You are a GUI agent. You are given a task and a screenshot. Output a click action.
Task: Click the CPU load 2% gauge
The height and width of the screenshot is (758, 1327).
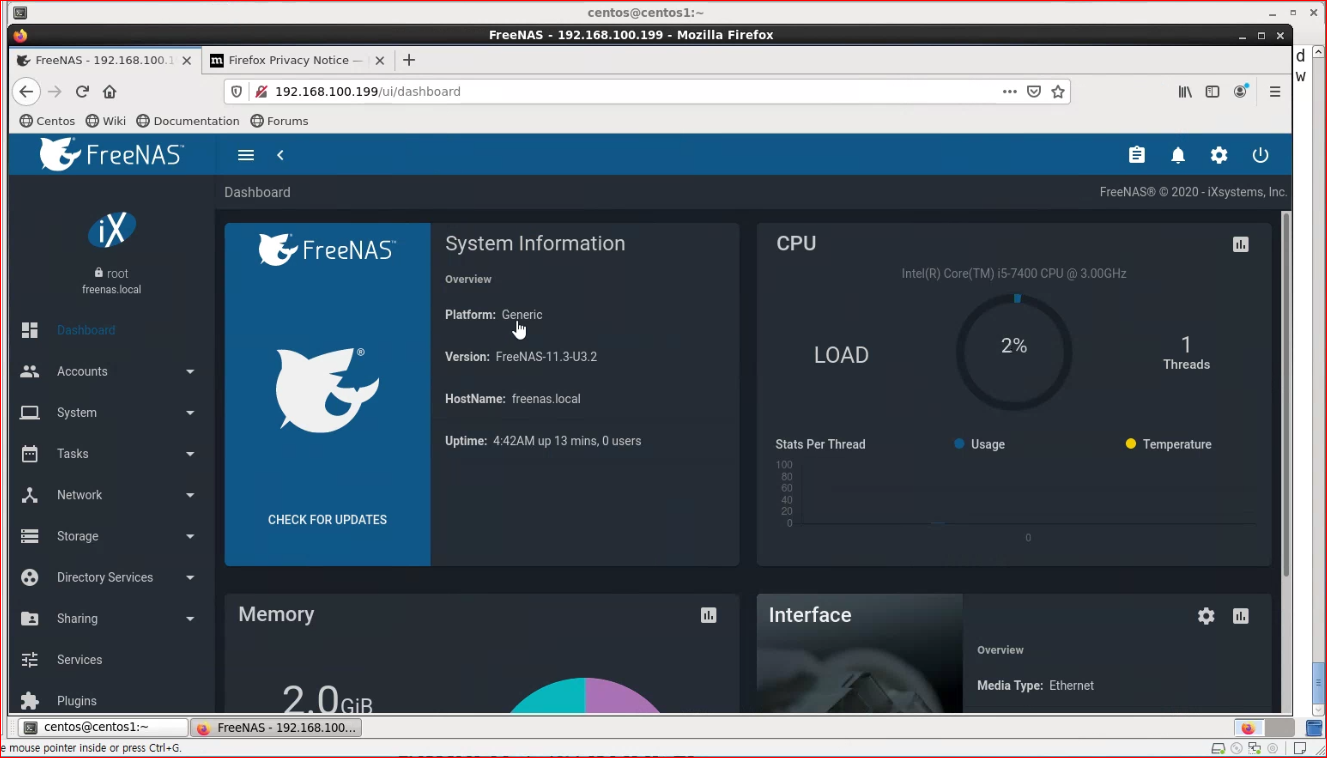[1014, 351]
